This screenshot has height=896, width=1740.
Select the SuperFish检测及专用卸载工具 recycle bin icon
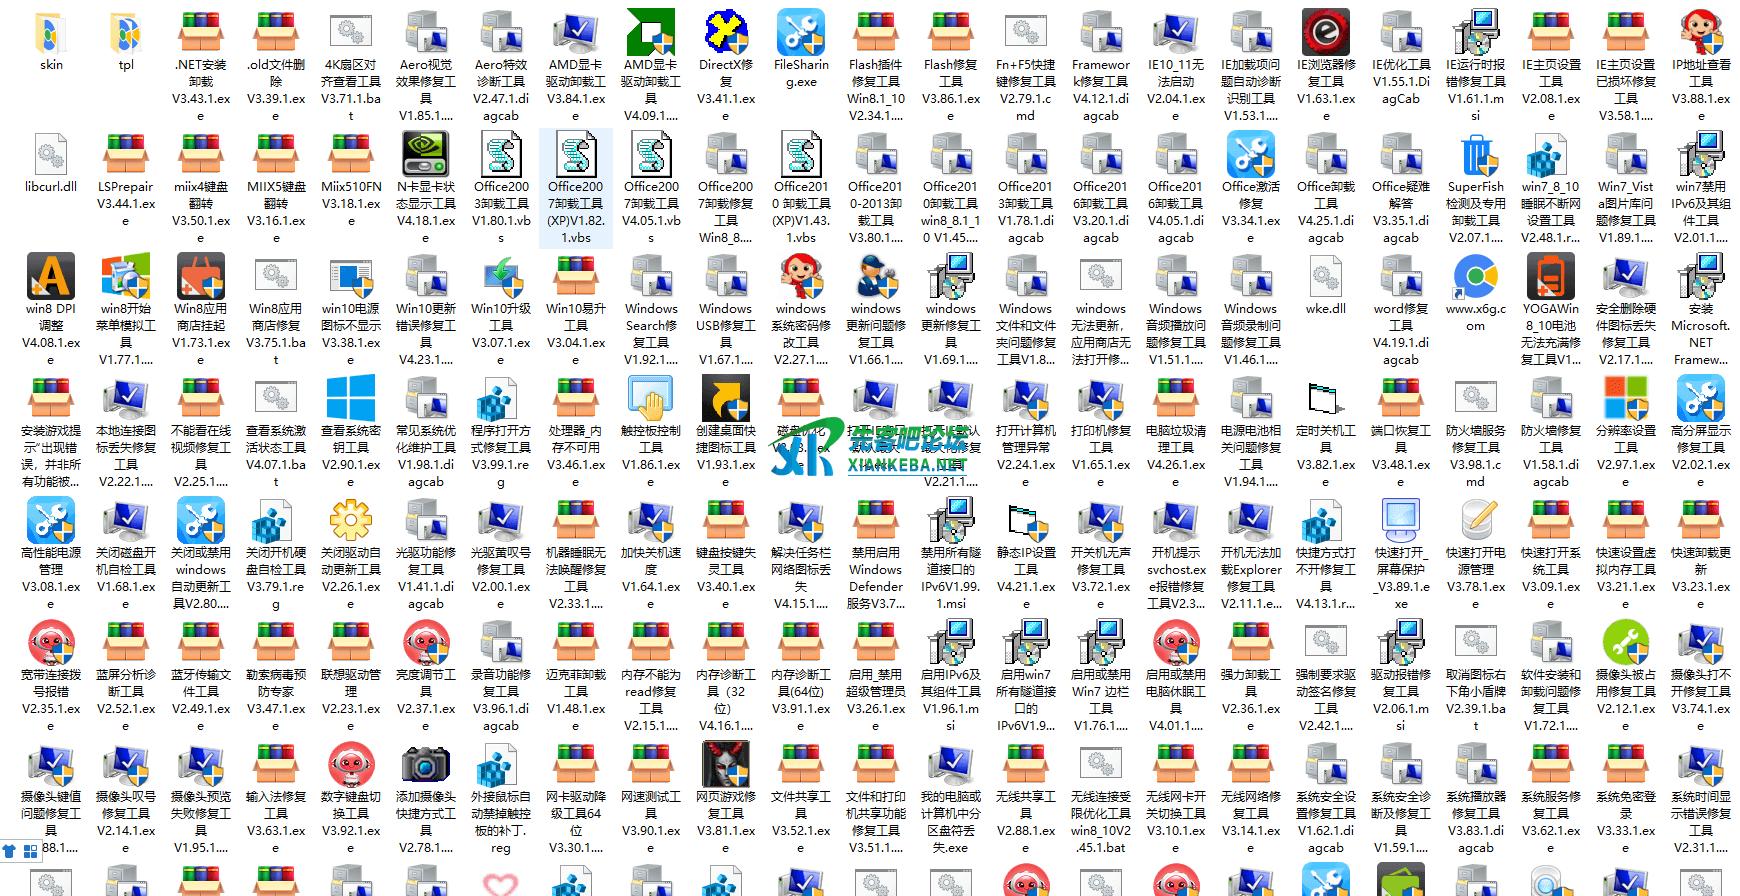click(x=1475, y=155)
